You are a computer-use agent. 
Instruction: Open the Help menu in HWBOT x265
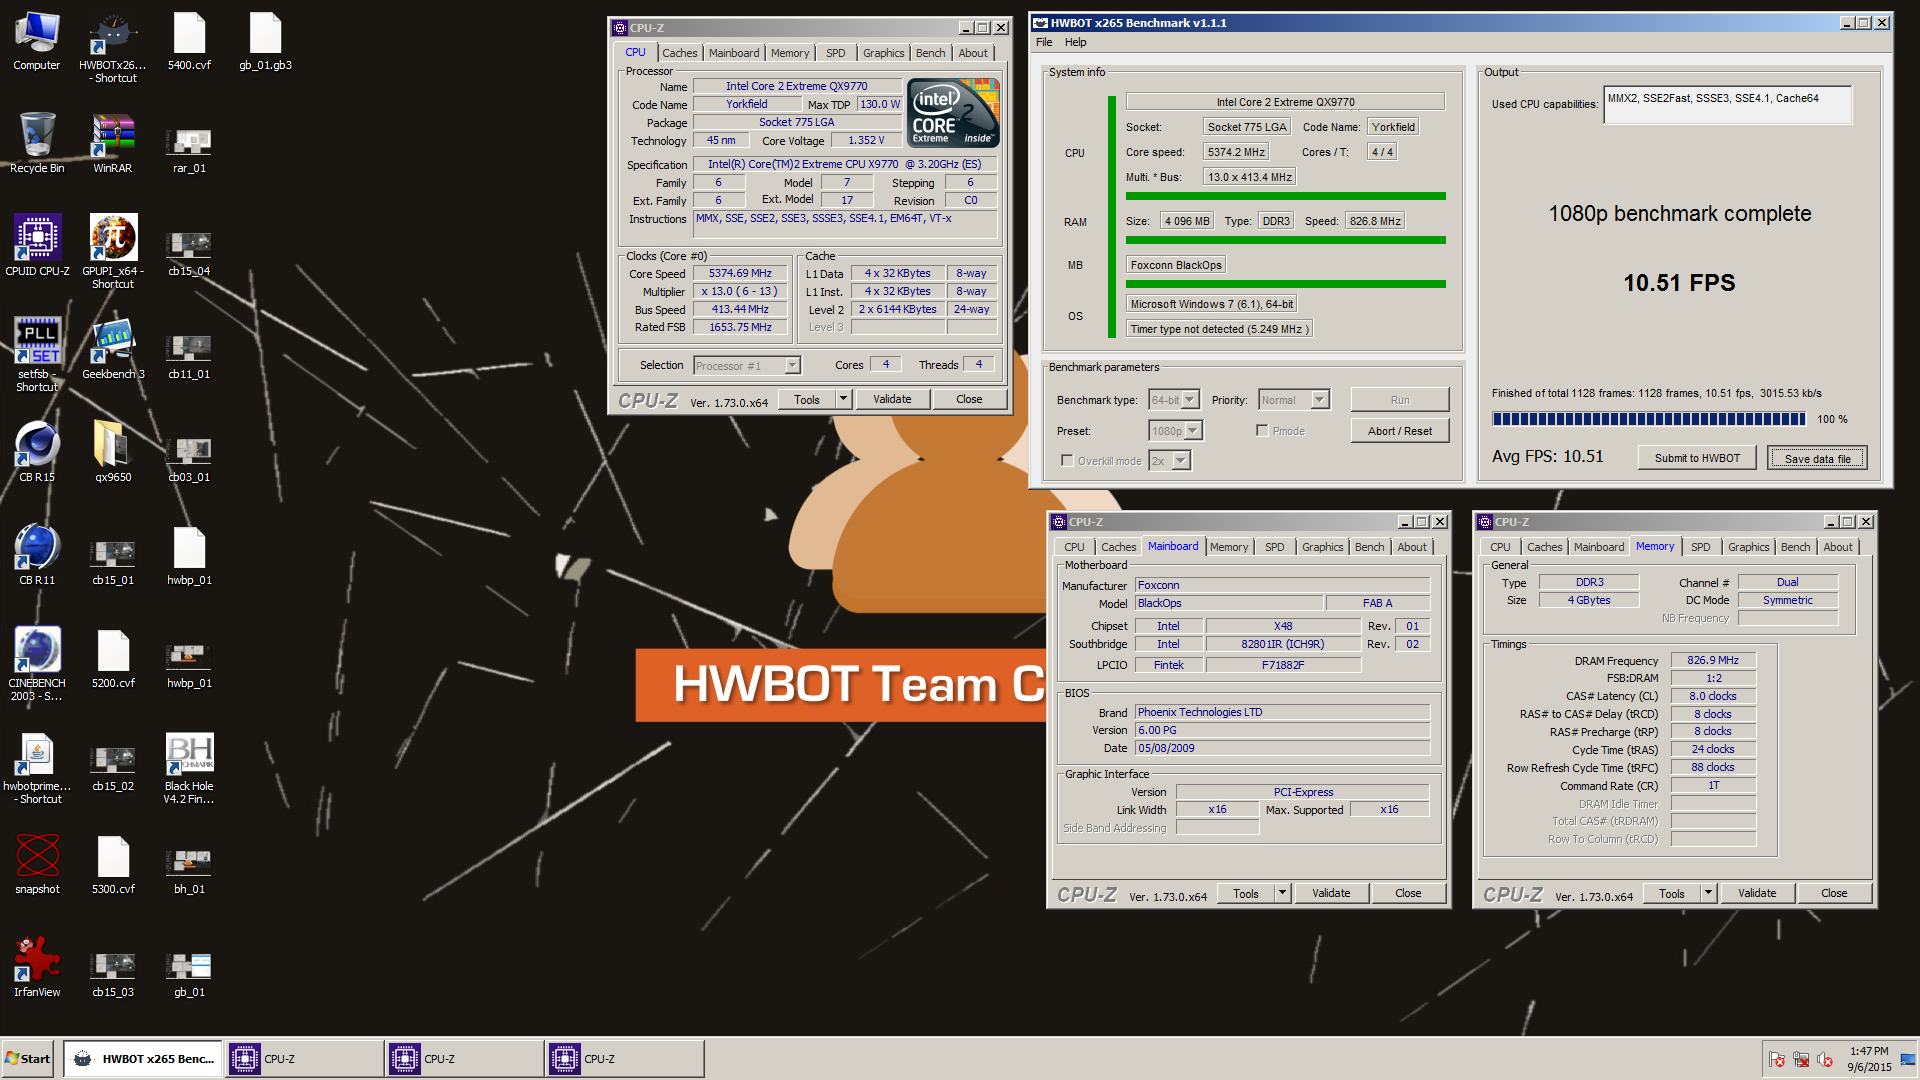click(x=1076, y=42)
